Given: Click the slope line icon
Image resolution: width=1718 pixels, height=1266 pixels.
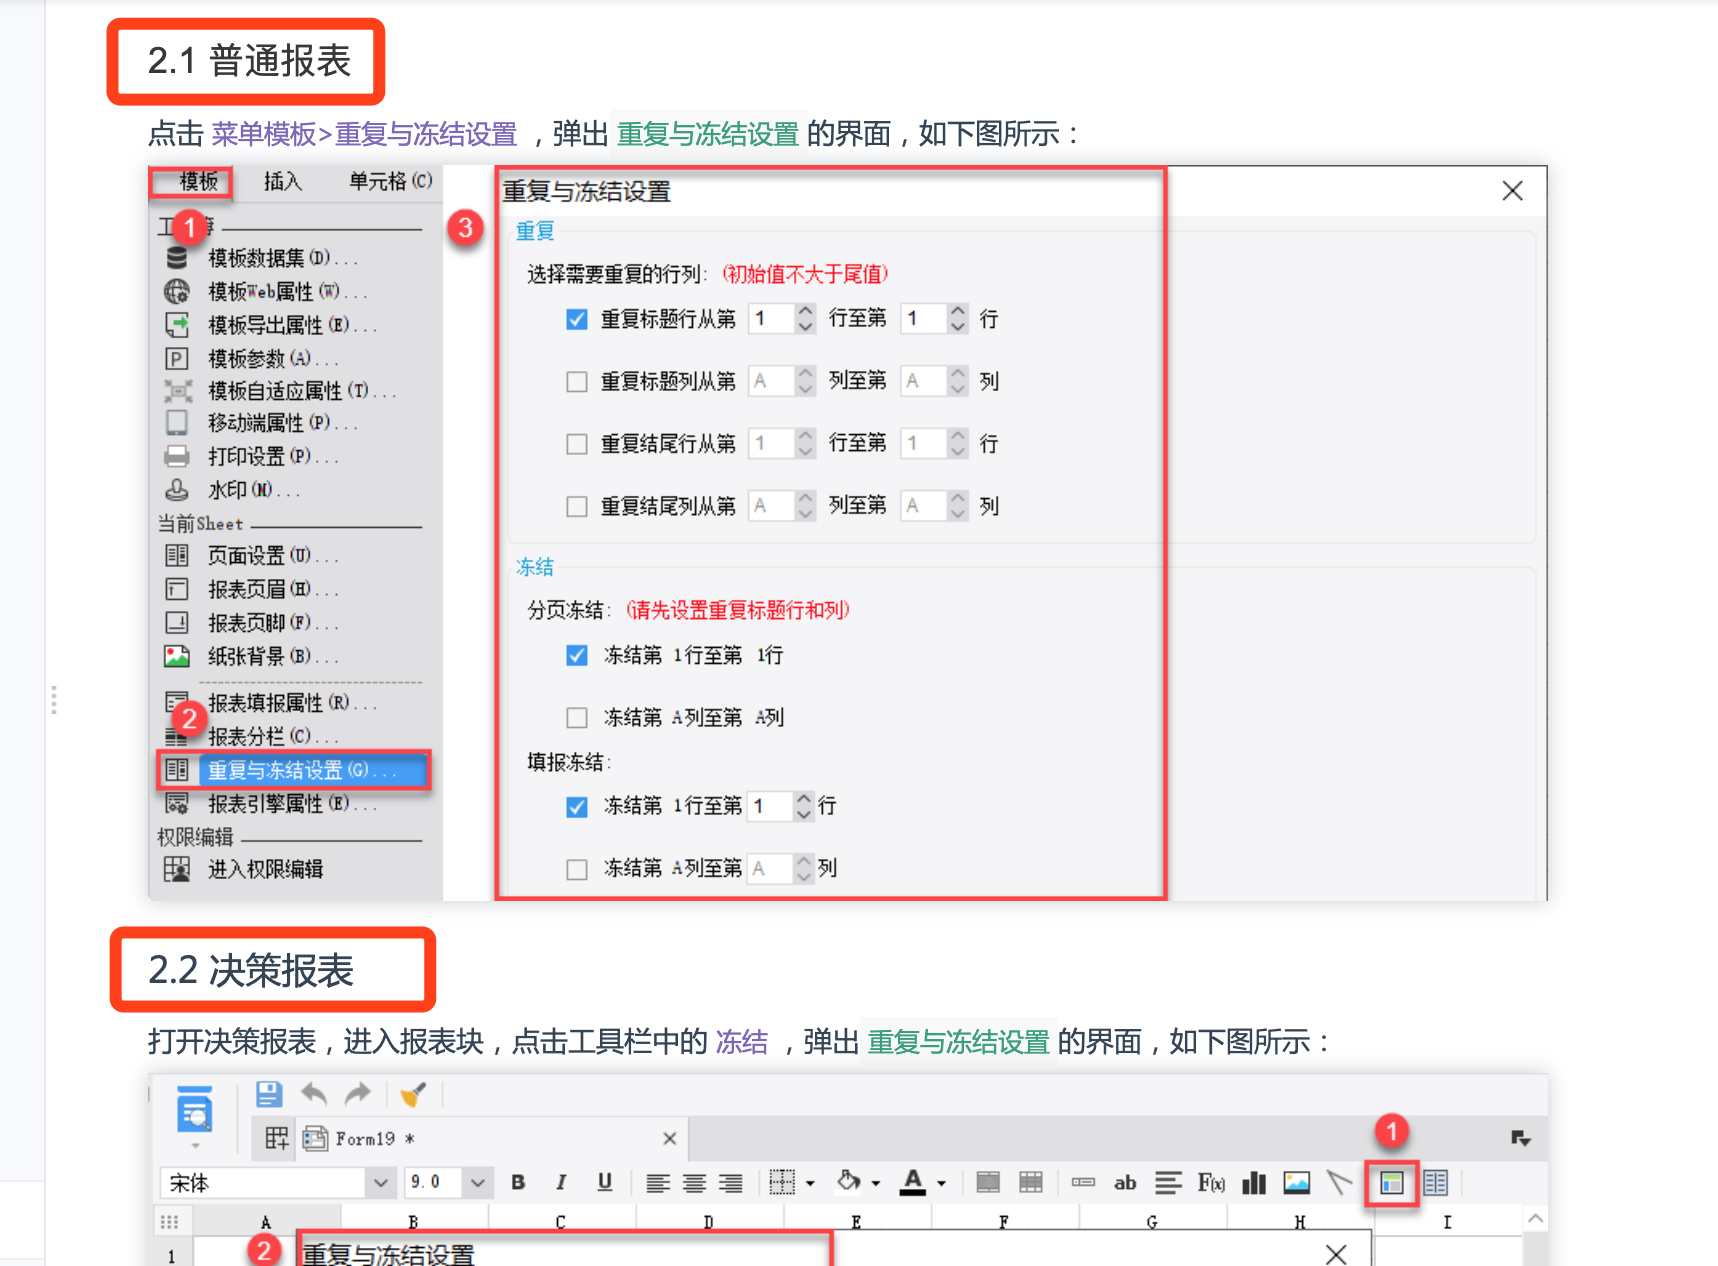Looking at the screenshot, I should pyautogui.click(x=1339, y=1183).
